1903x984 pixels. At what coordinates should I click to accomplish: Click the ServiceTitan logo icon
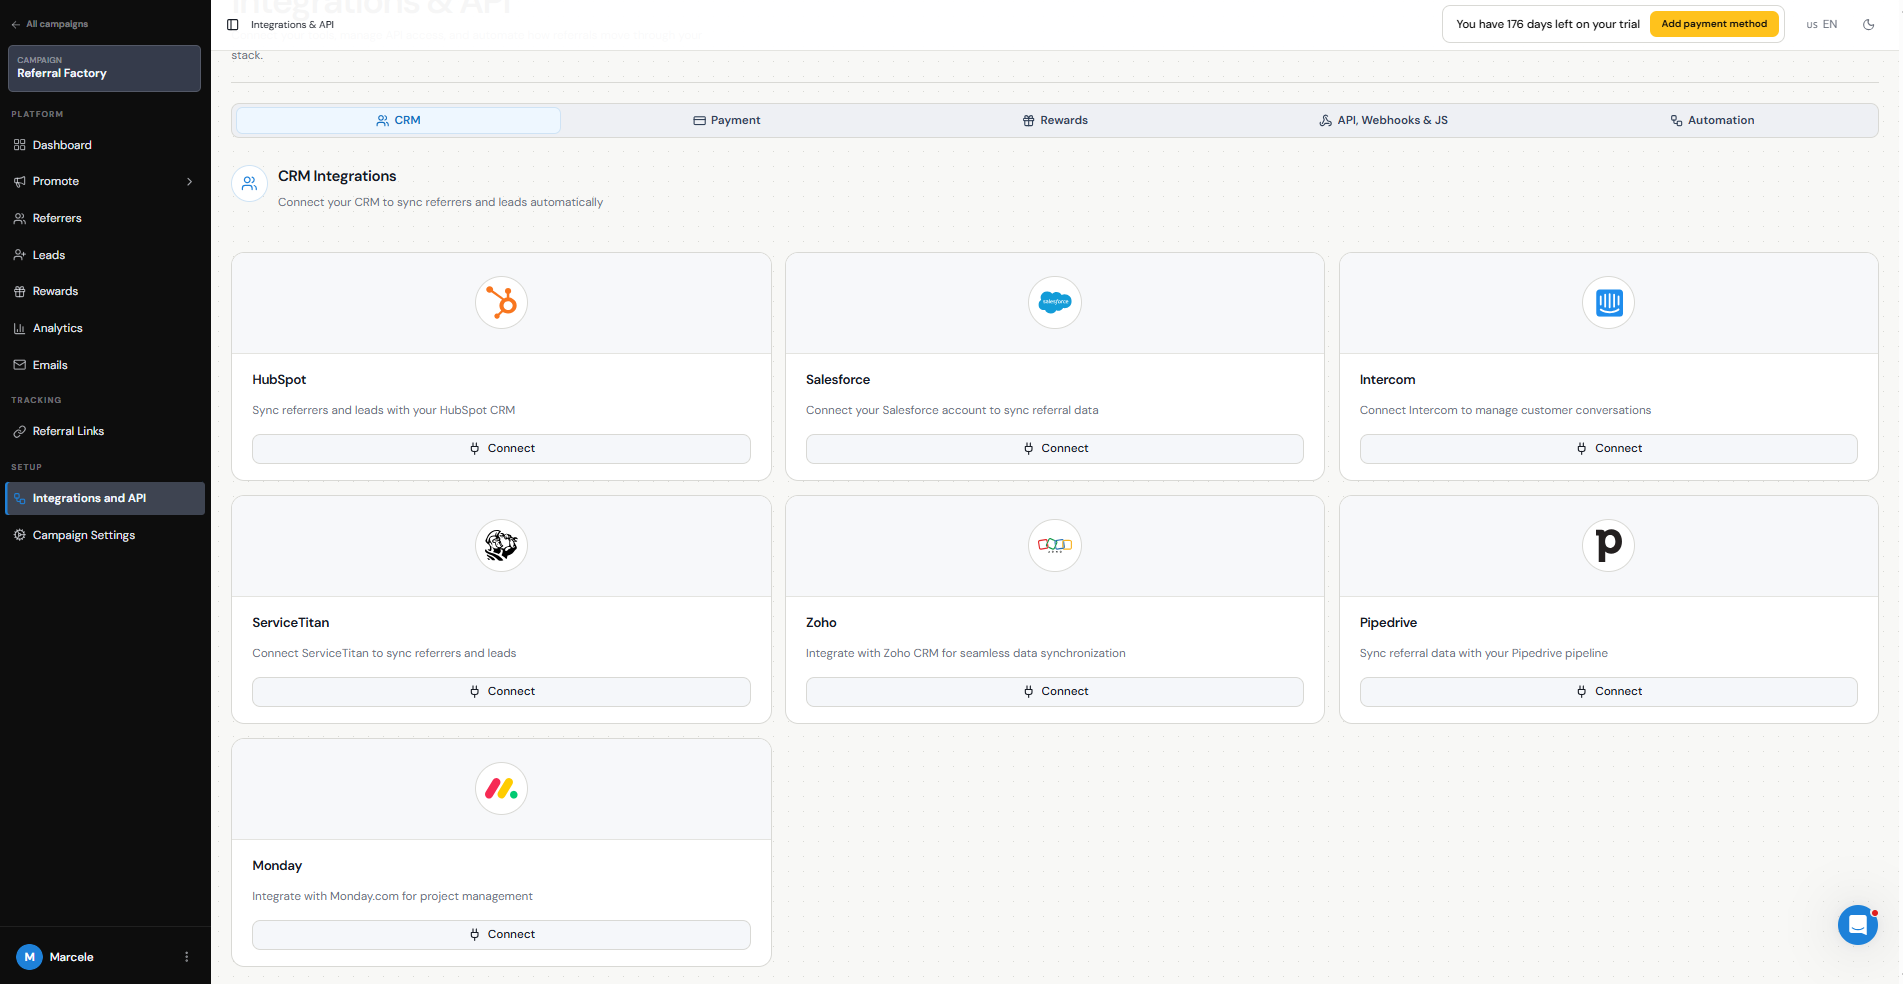(501, 545)
